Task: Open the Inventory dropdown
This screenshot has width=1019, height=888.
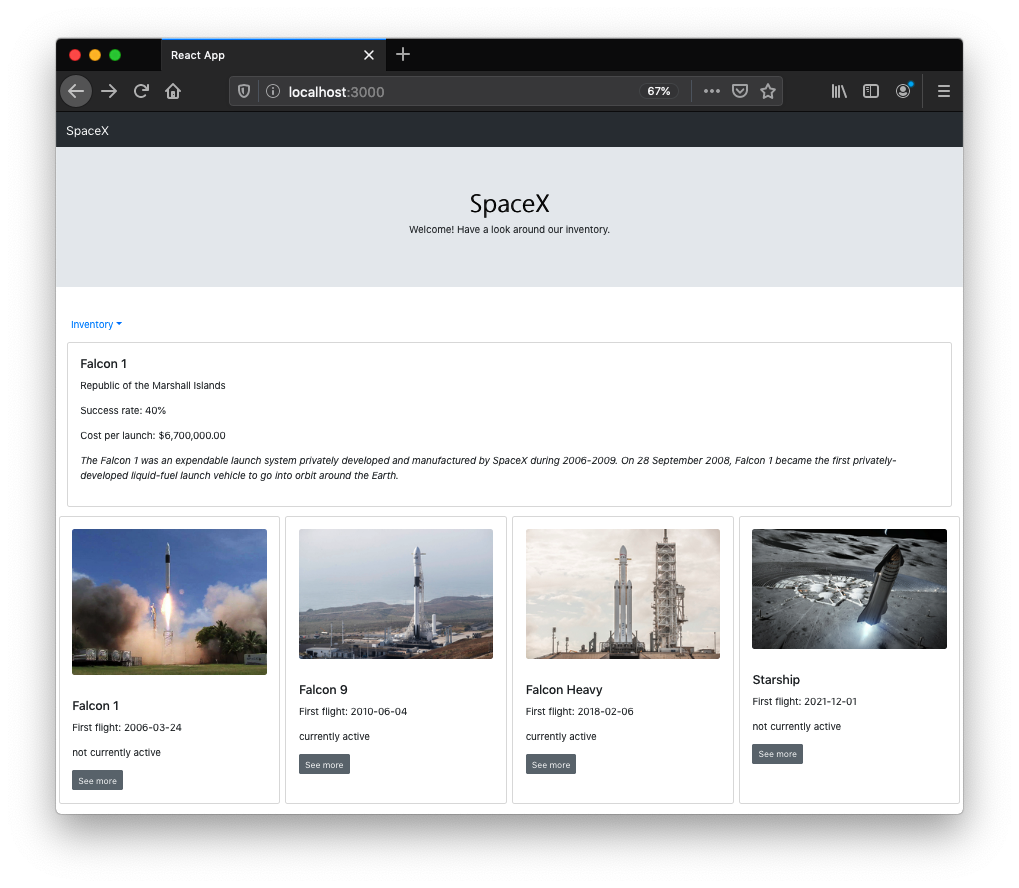Action: pos(96,324)
